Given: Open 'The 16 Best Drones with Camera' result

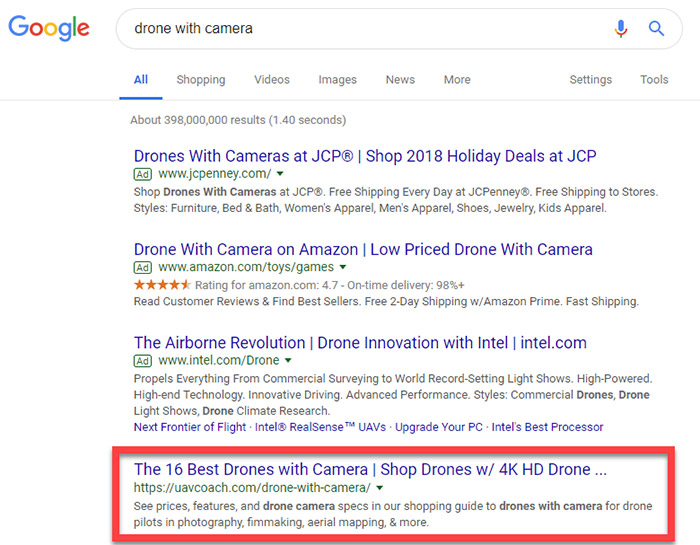Looking at the screenshot, I should pos(370,470).
